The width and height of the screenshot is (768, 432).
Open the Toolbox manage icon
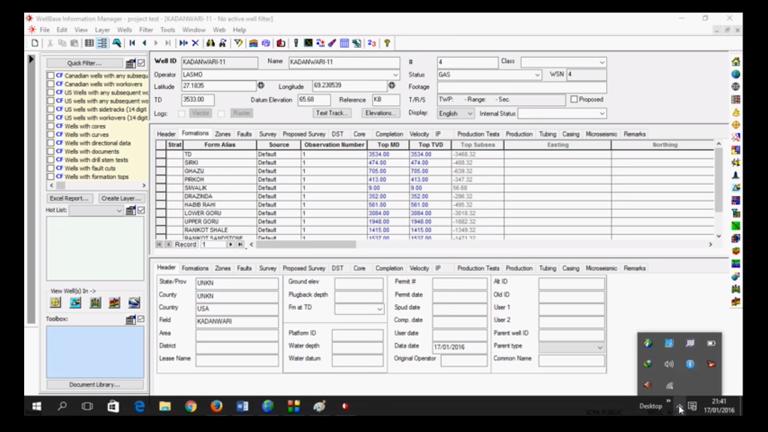click(131, 319)
